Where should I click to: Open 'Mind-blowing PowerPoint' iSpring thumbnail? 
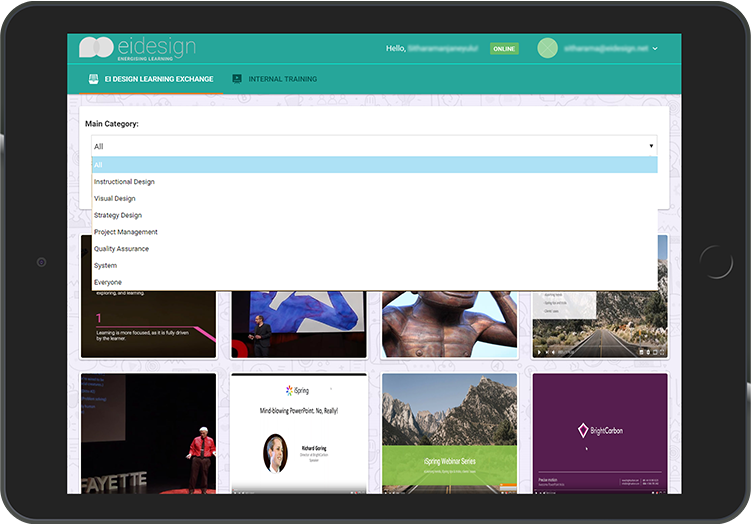299,434
